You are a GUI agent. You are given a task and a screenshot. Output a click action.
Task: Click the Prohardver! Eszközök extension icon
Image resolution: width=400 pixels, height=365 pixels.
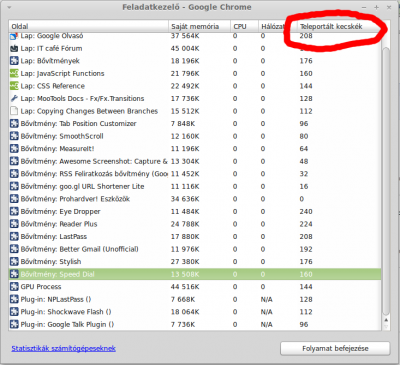14,199
